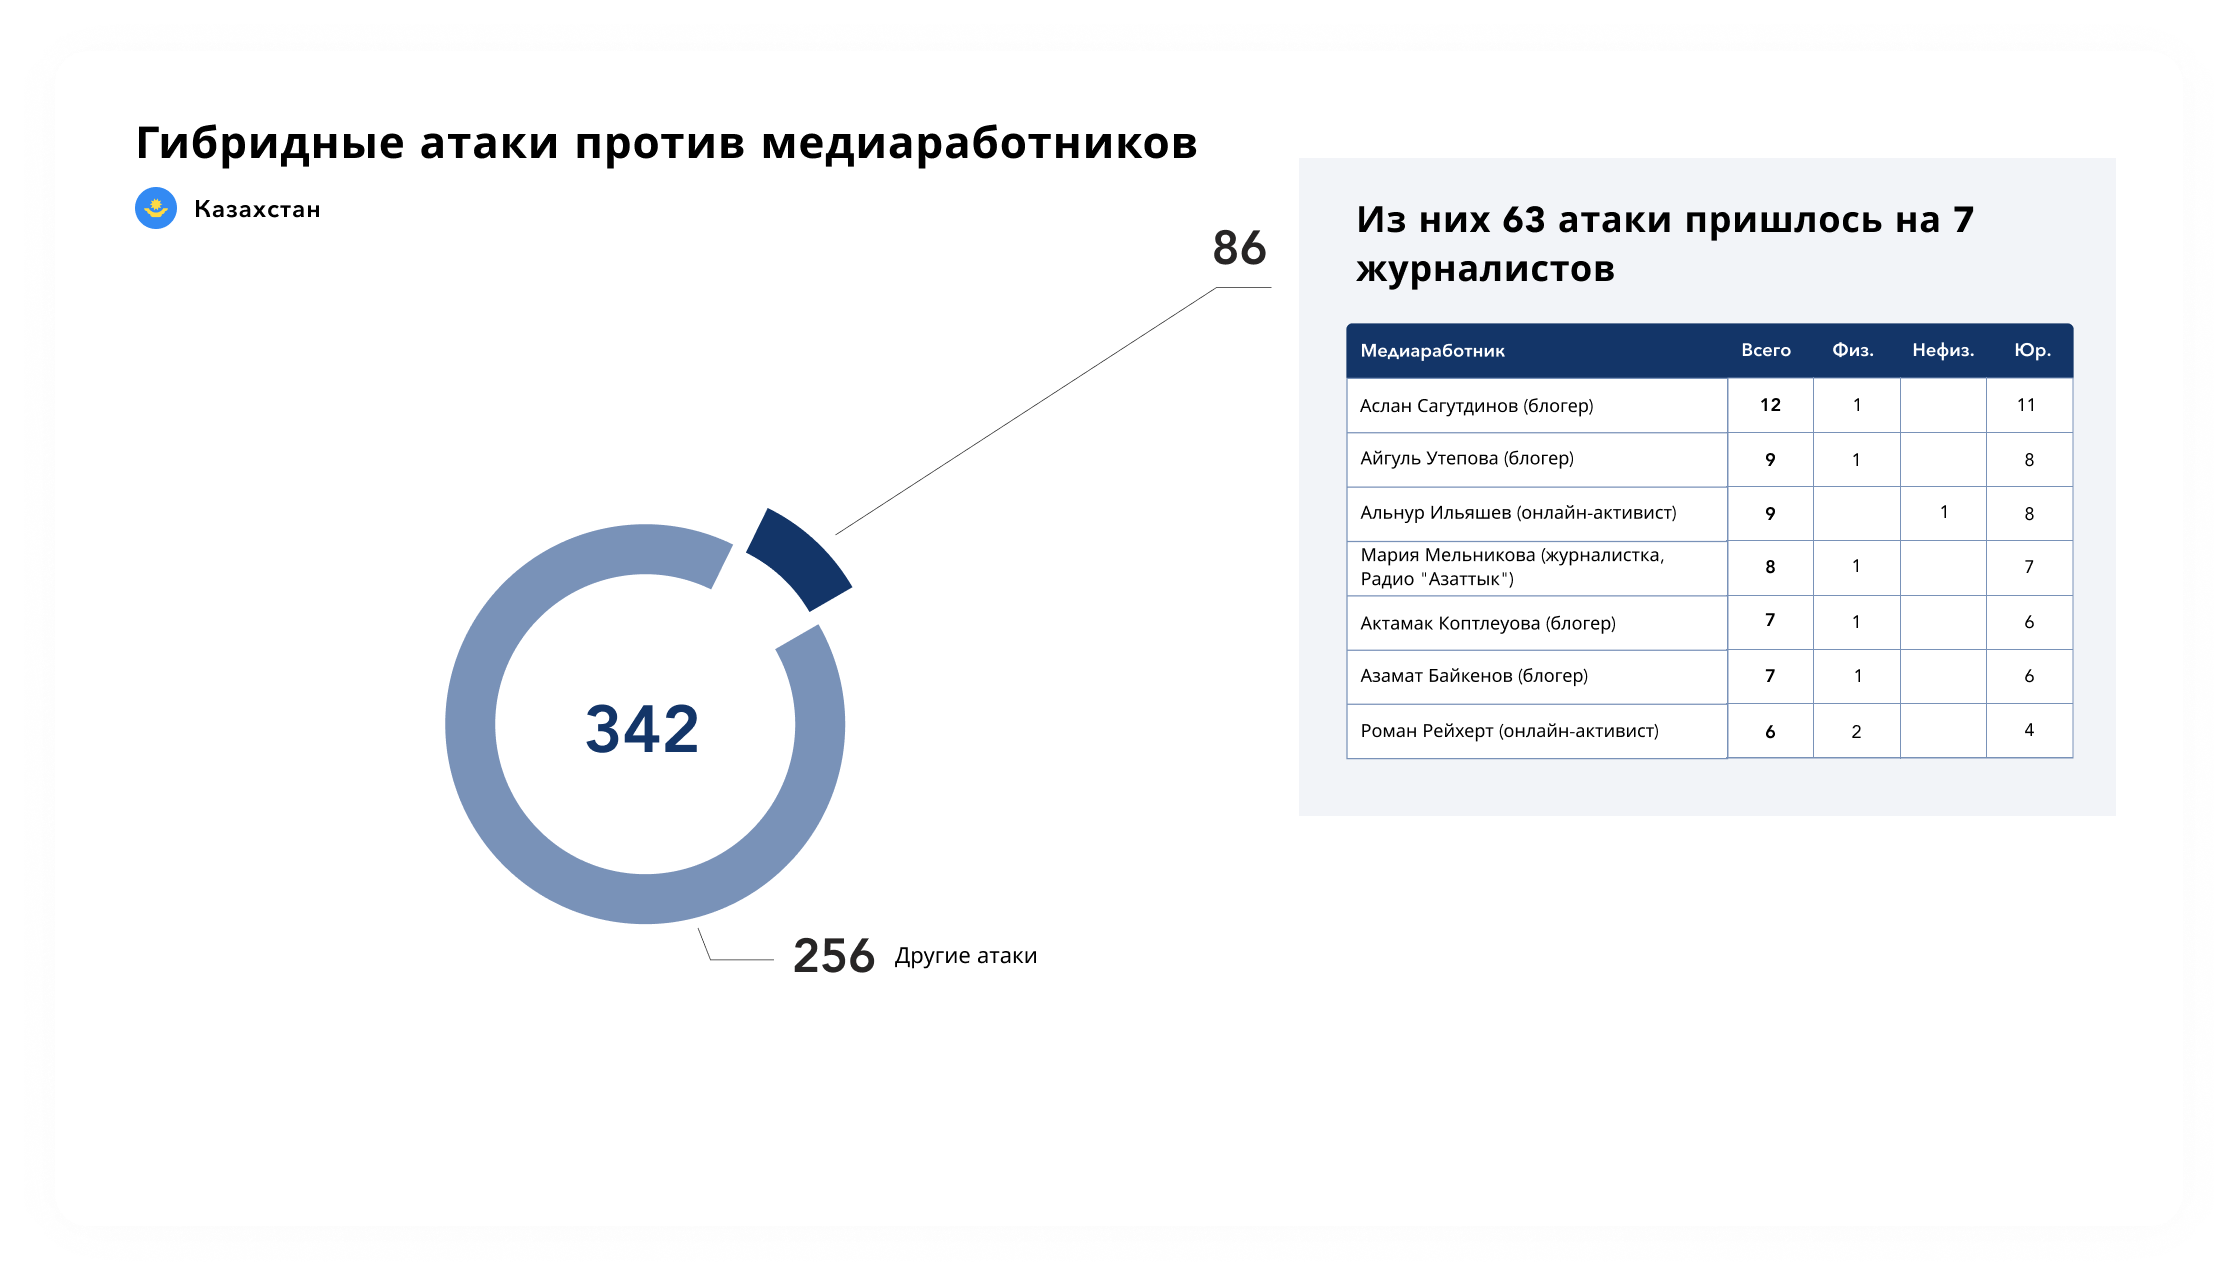The width and height of the screenshot is (2238, 1285).
Task: Click physical value '2' for Роман Рейхерт
Action: 1856,732
